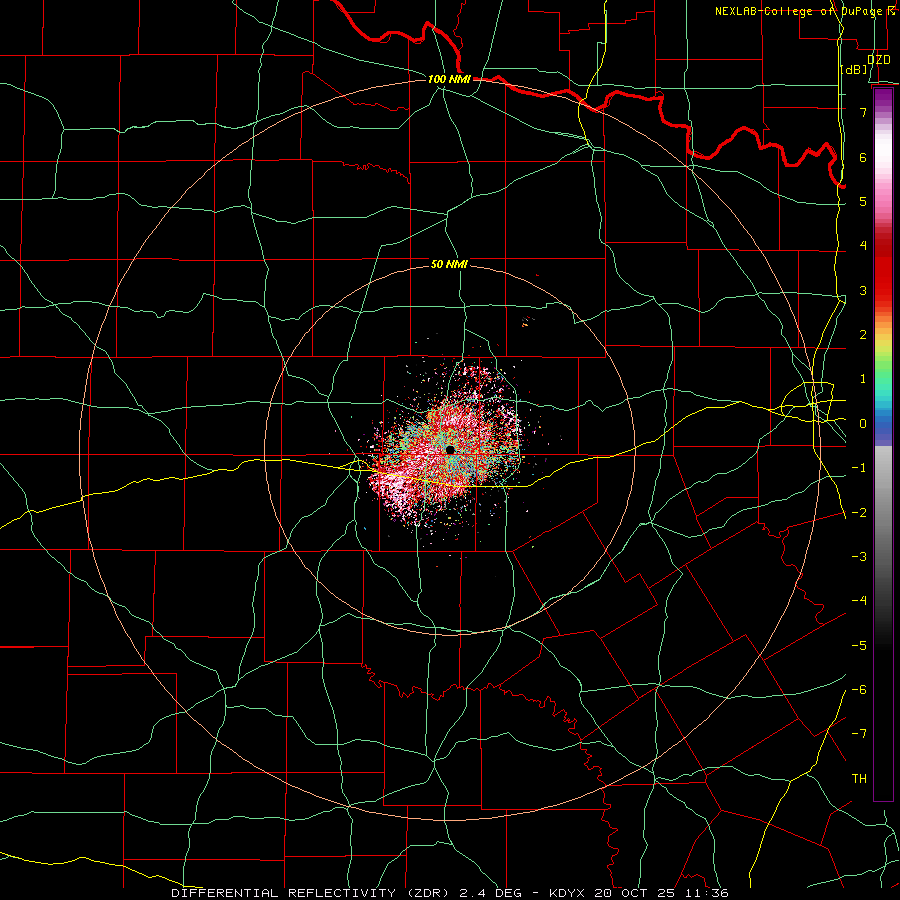The width and height of the screenshot is (900, 900).
Task: Click the "1" value on color scale
Action: (863, 379)
